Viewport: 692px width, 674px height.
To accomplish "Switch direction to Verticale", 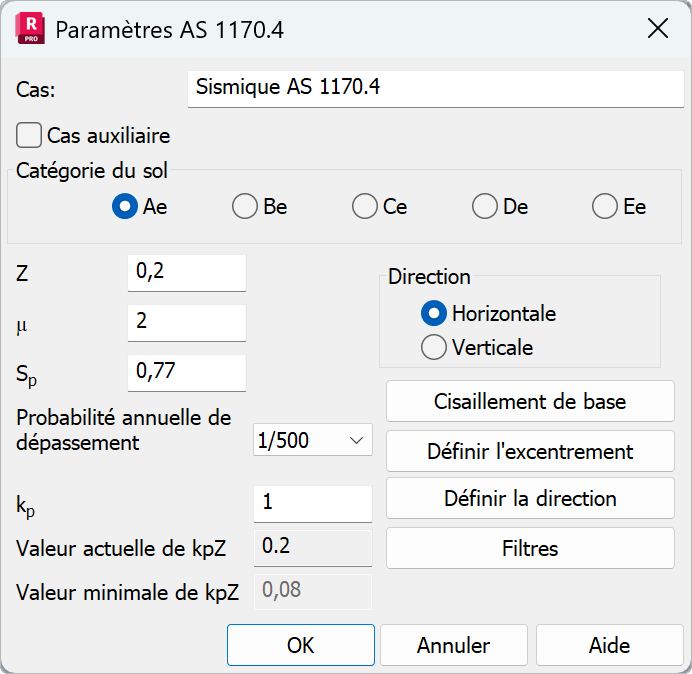I will (x=434, y=347).
